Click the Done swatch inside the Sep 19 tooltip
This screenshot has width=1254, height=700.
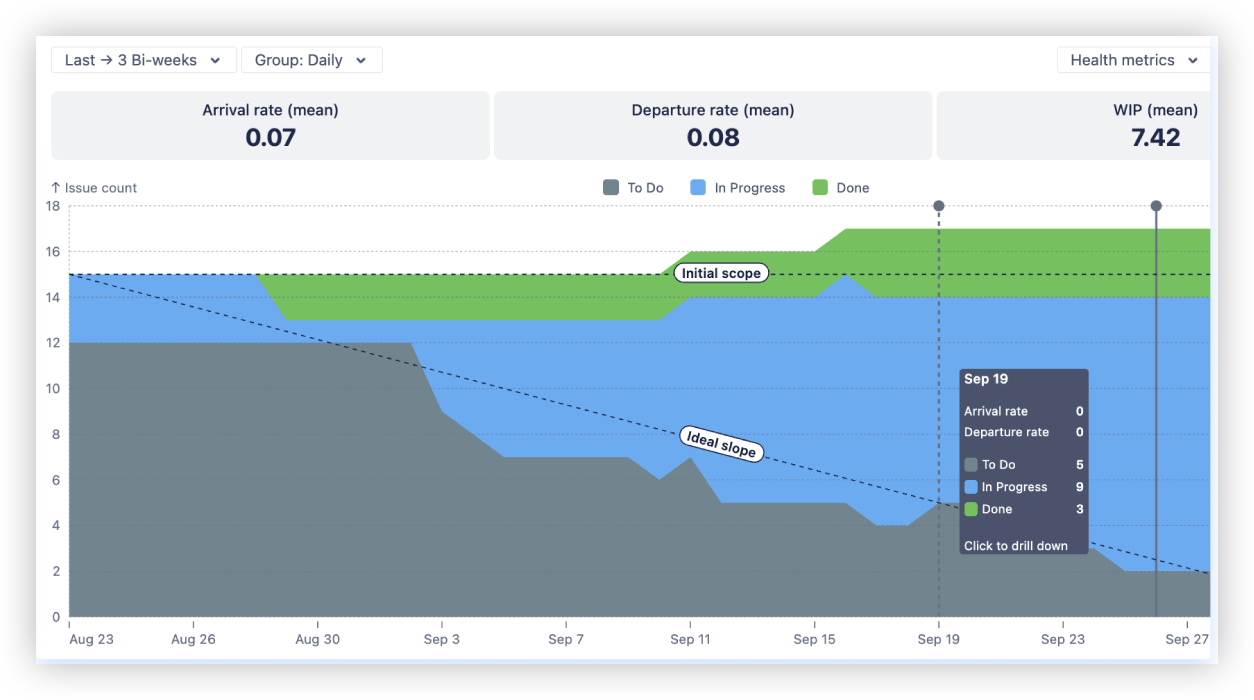tap(971, 509)
